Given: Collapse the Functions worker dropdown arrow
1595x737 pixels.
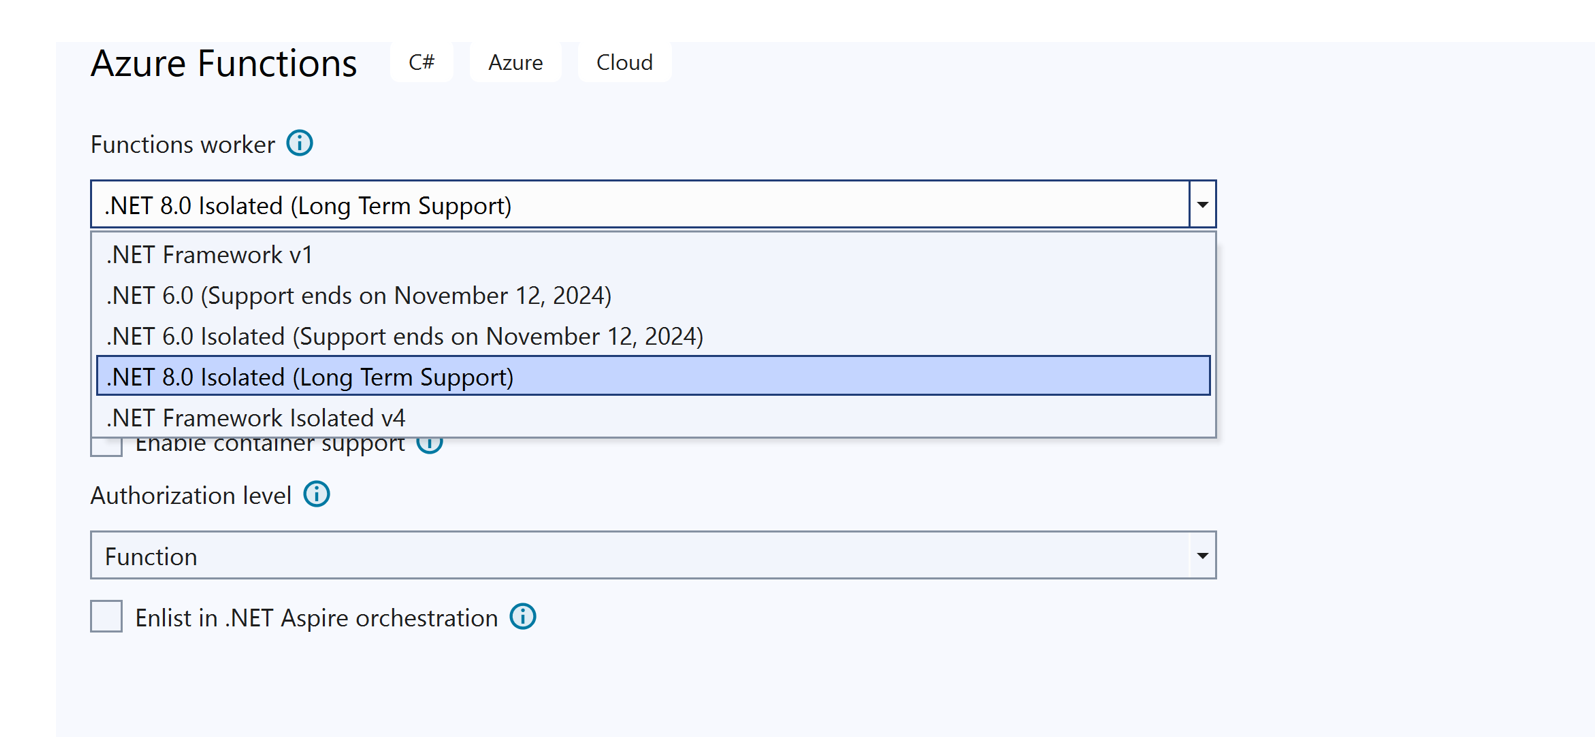Looking at the screenshot, I should pyautogui.click(x=1202, y=205).
